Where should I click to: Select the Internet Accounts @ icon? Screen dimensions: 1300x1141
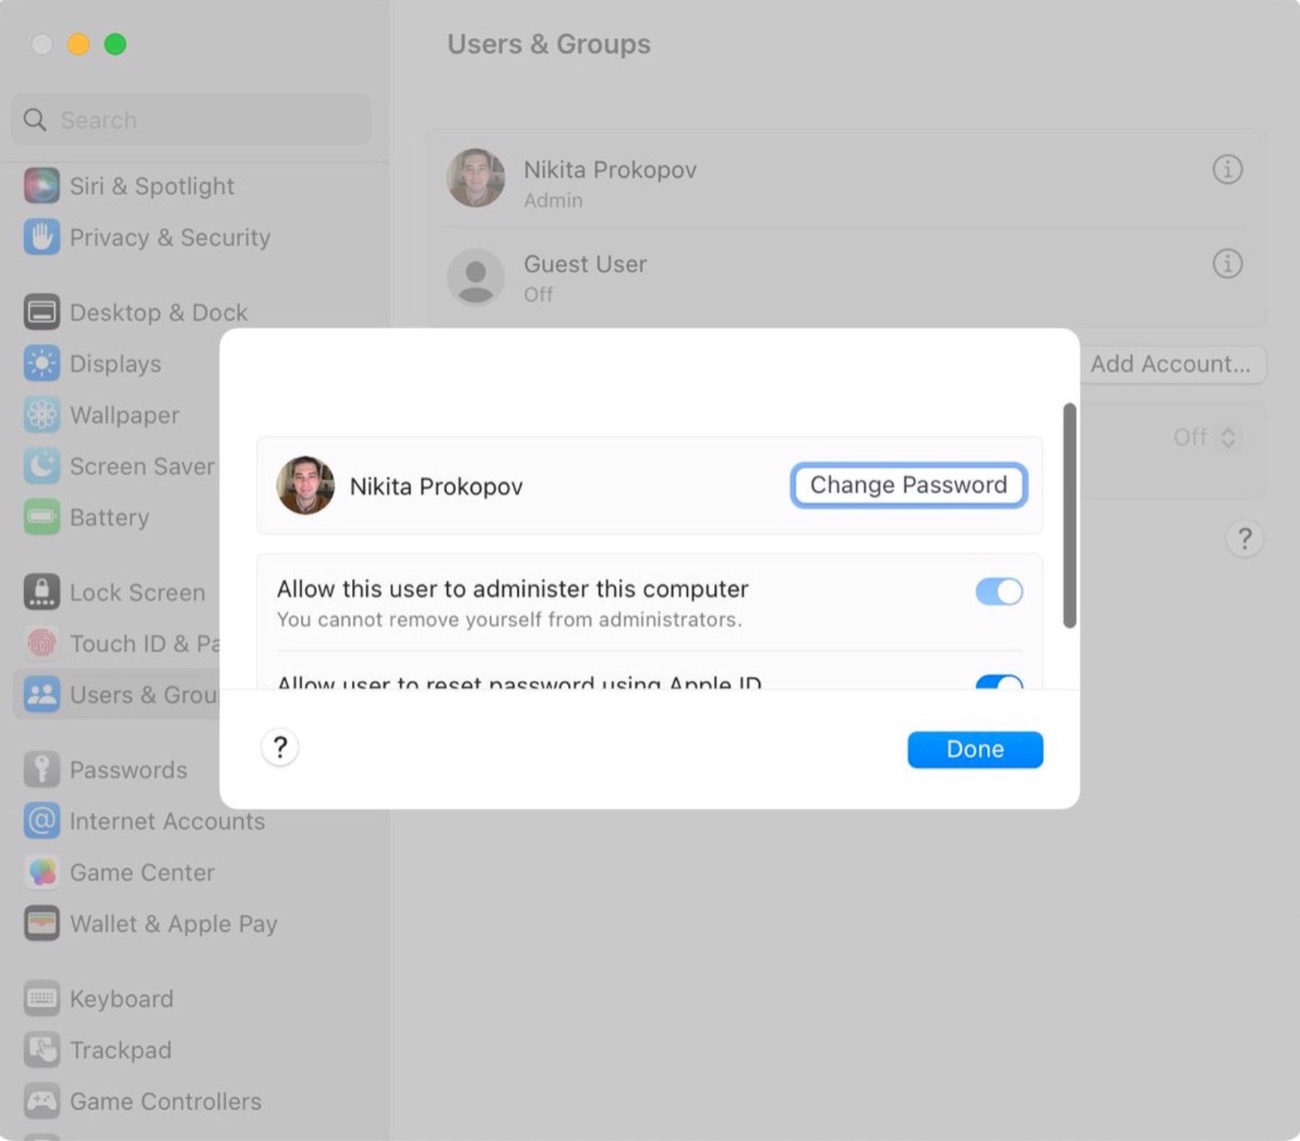coord(41,821)
